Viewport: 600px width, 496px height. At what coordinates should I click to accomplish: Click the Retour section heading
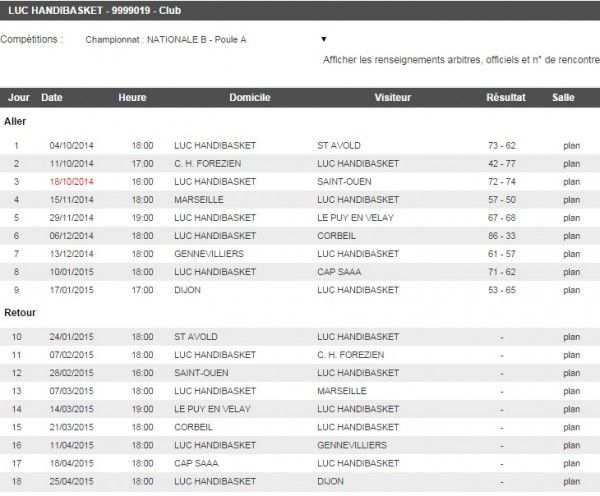(x=20, y=312)
